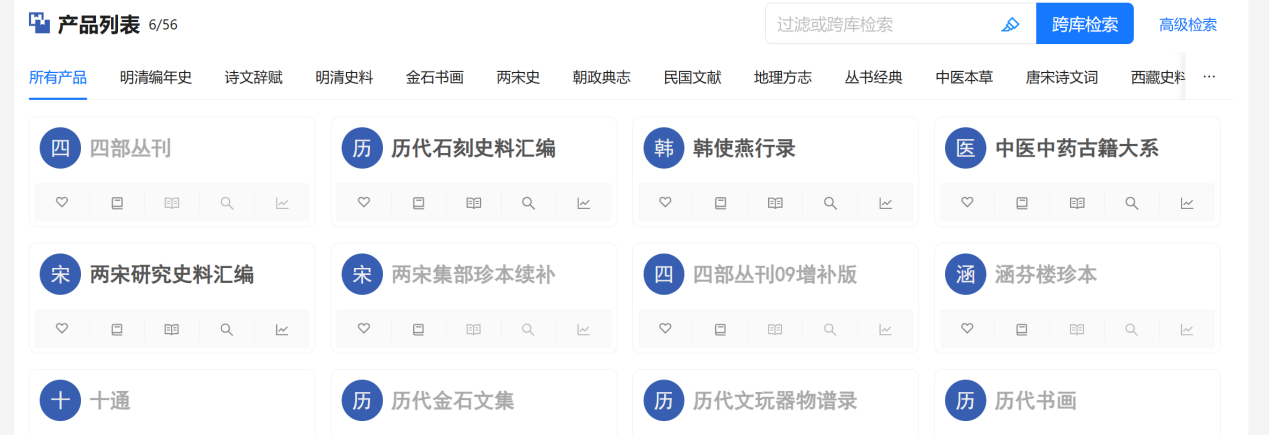Click the book catalog icon under 历代石刻史料汇编
This screenshot has height=435, width=1269.
pos(419,203)
